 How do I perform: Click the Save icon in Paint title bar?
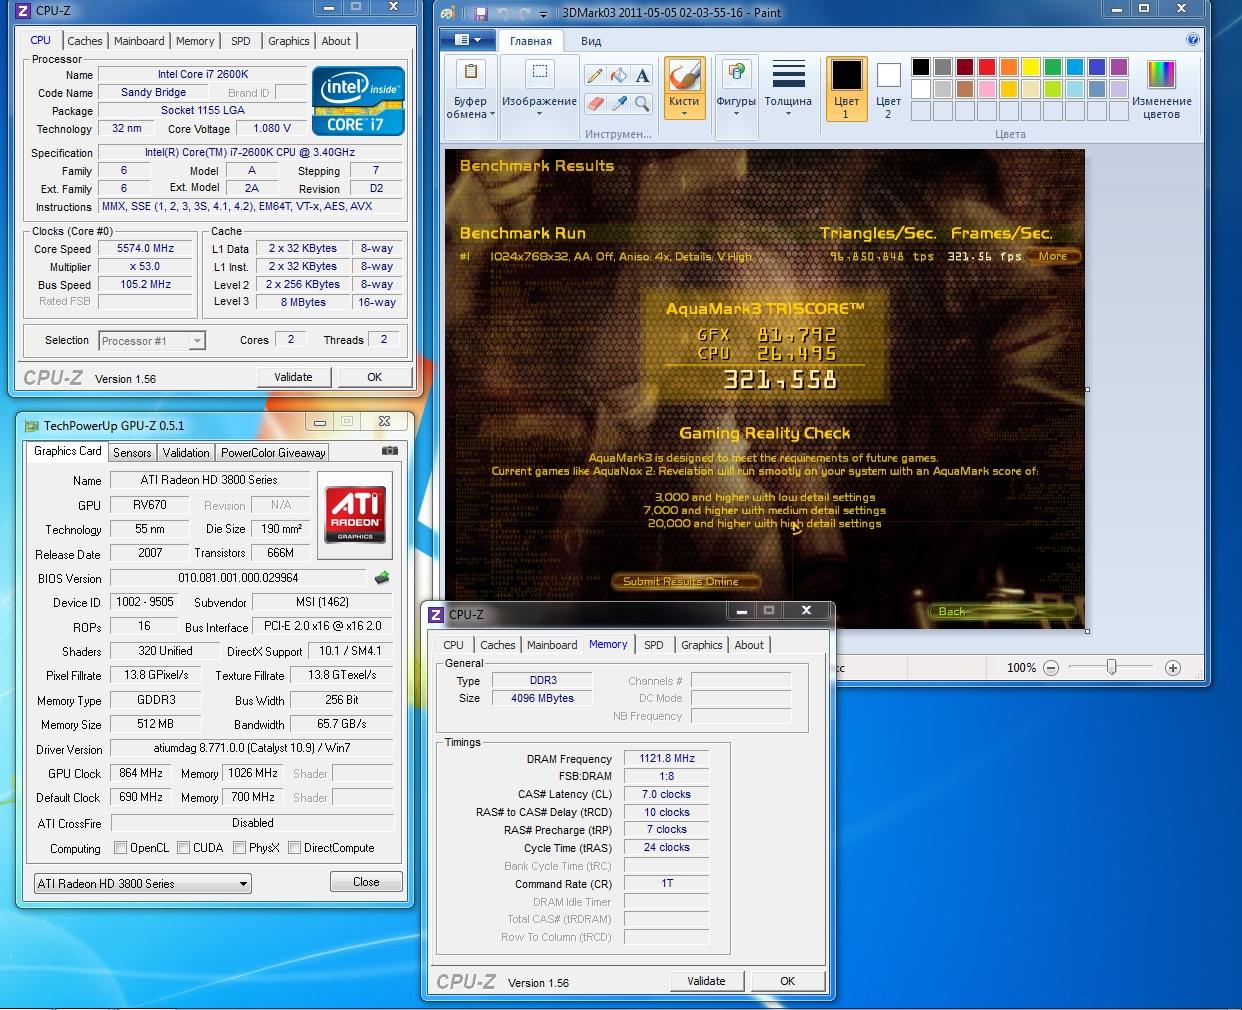[481, 13]
